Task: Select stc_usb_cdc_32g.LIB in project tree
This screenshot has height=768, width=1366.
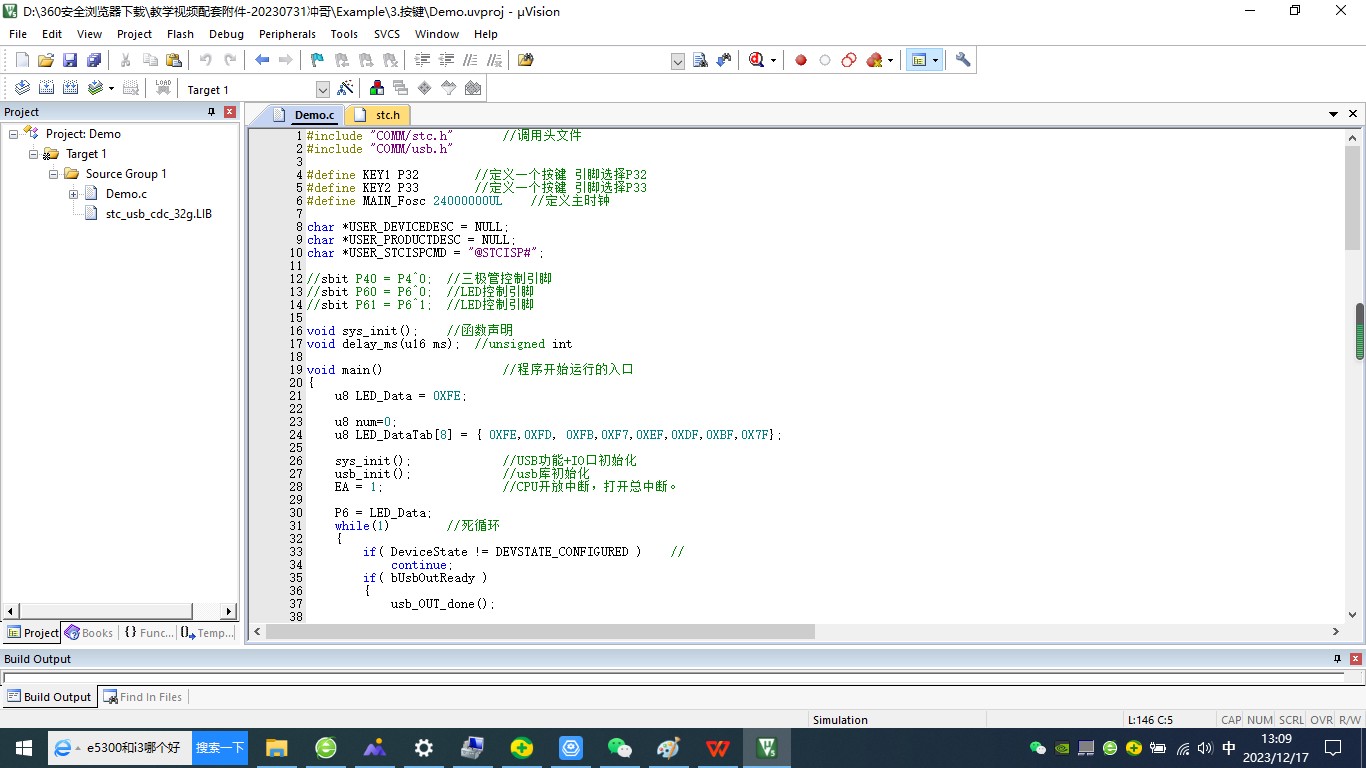Action: click(x=159, y=214)
